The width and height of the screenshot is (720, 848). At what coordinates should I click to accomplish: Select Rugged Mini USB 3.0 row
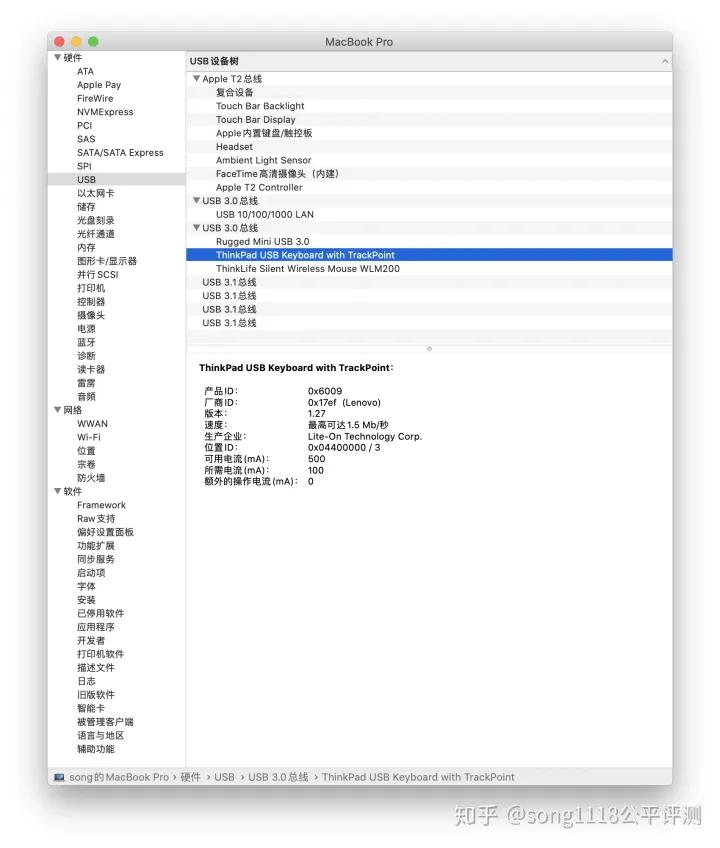pos(430,241)
